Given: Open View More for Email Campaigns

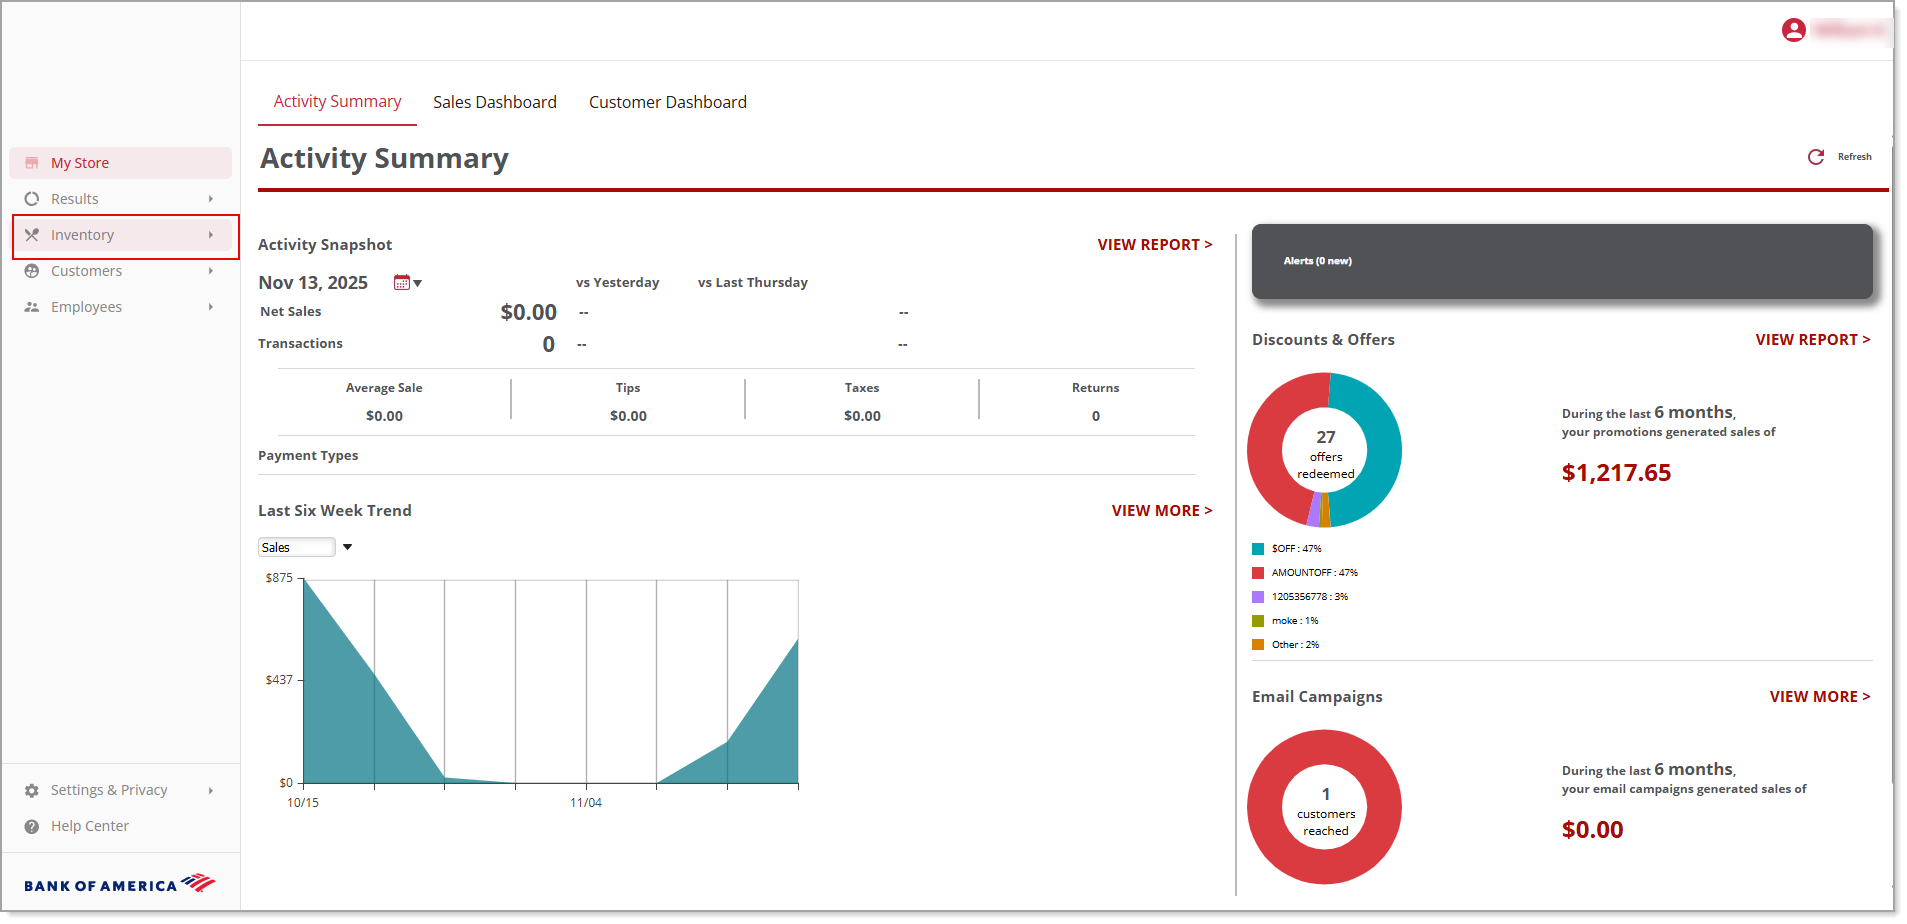Looking at the screenshot, I should pos(1819,697).
